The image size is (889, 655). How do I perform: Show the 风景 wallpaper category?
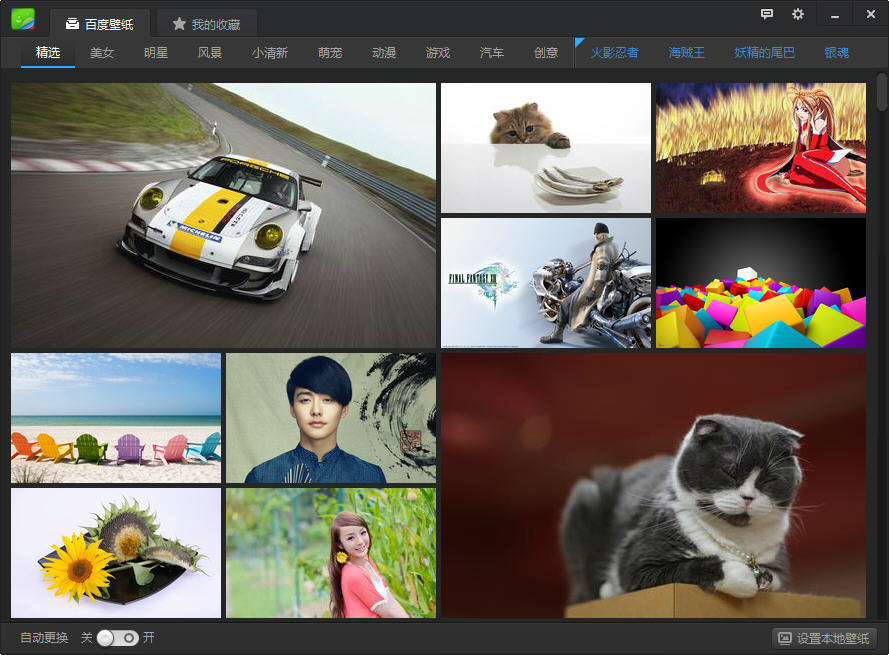[209, 53]
